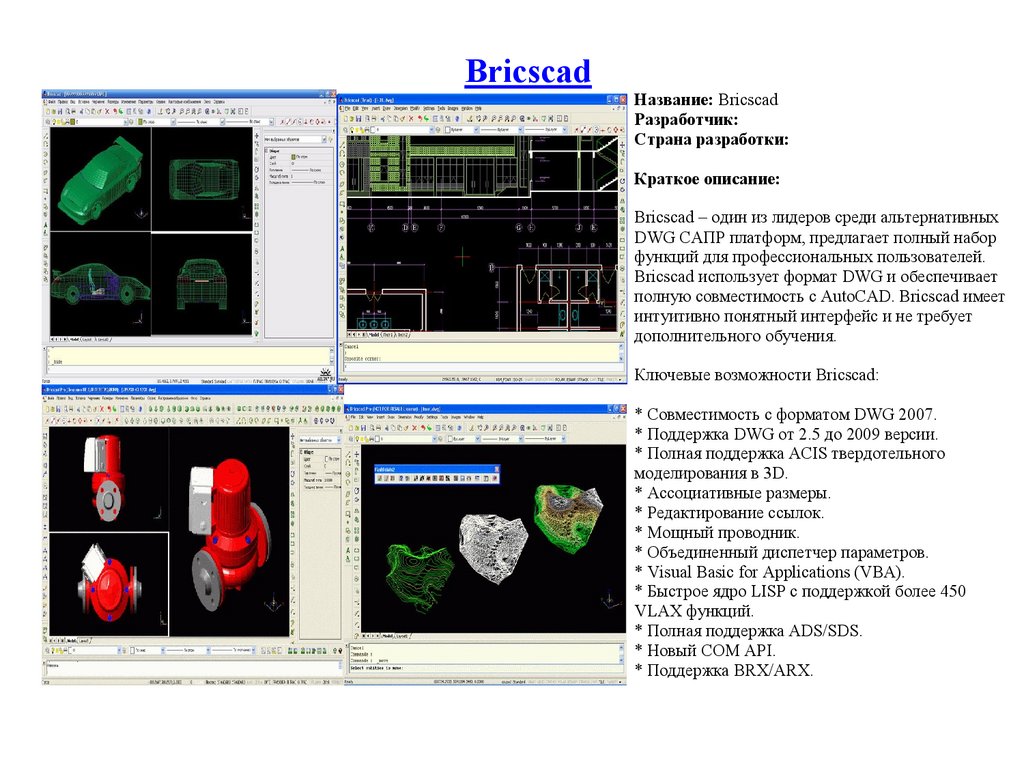Open layer dropdown in floor-plan window
1024x768 pixels.
click(x=432, y=130)
